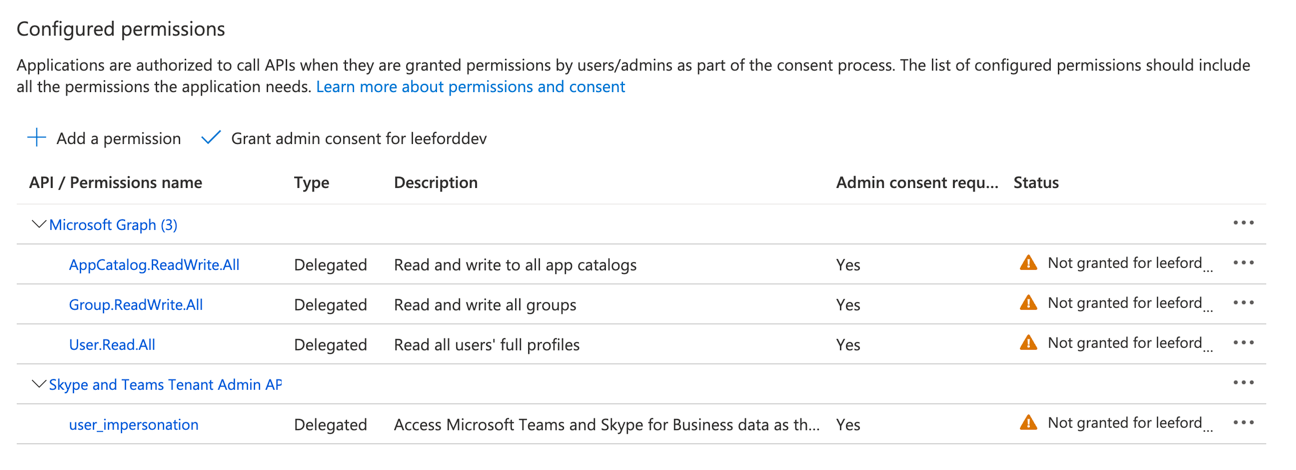1296x470 pixels.
Task: Click the API / Permissions name column header
Action: tap(116, 182)
